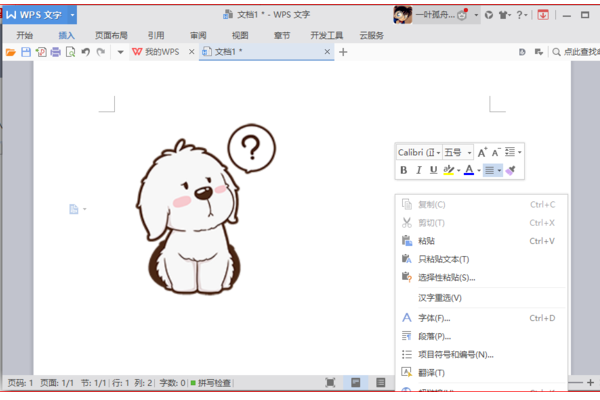Add a new document tab with plus
This screenshot has height=400, width=600.
coord(344,51)
